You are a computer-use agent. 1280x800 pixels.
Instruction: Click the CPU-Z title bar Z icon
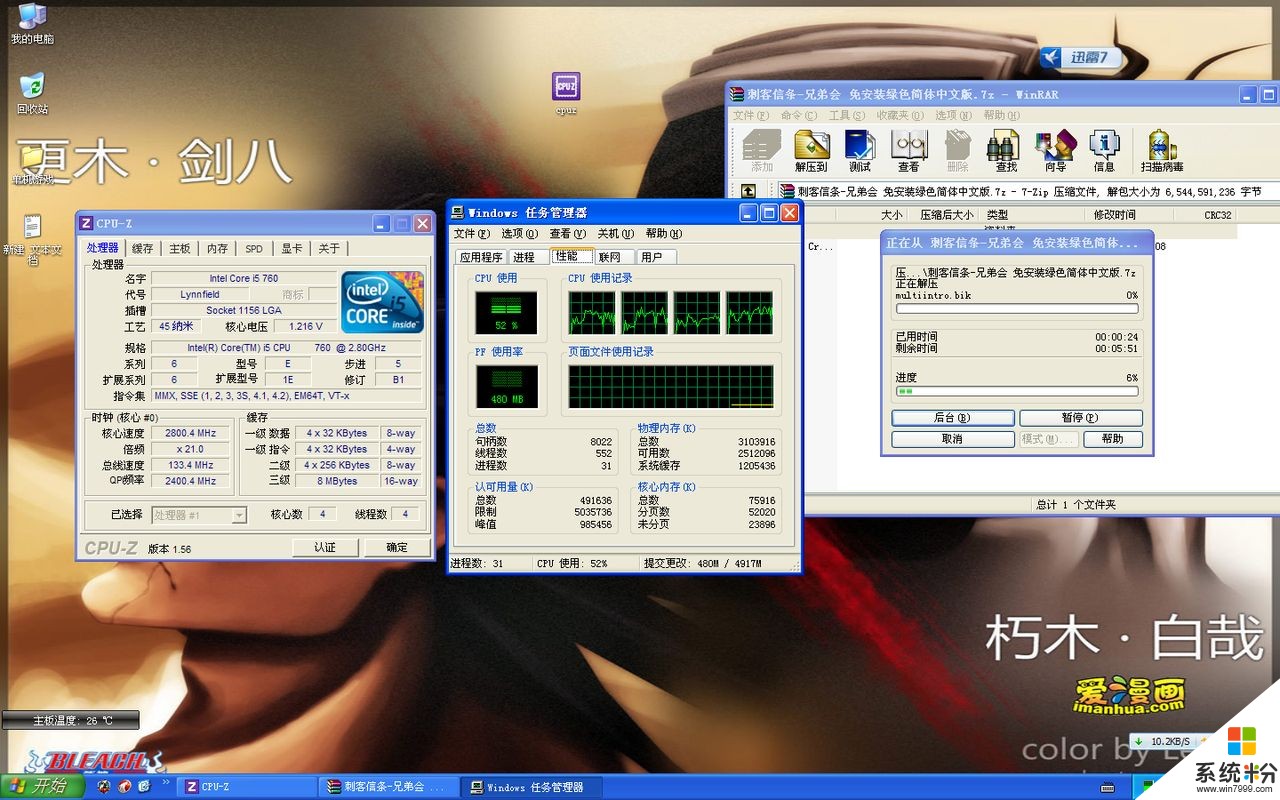tap(86, 223)
